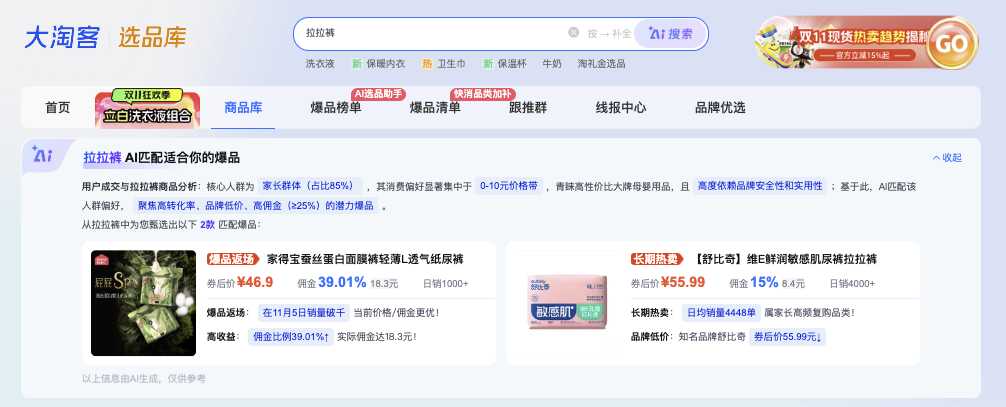Go to the 首页 tab
The width and height of the screenshot is (1006, 407).
58,107
